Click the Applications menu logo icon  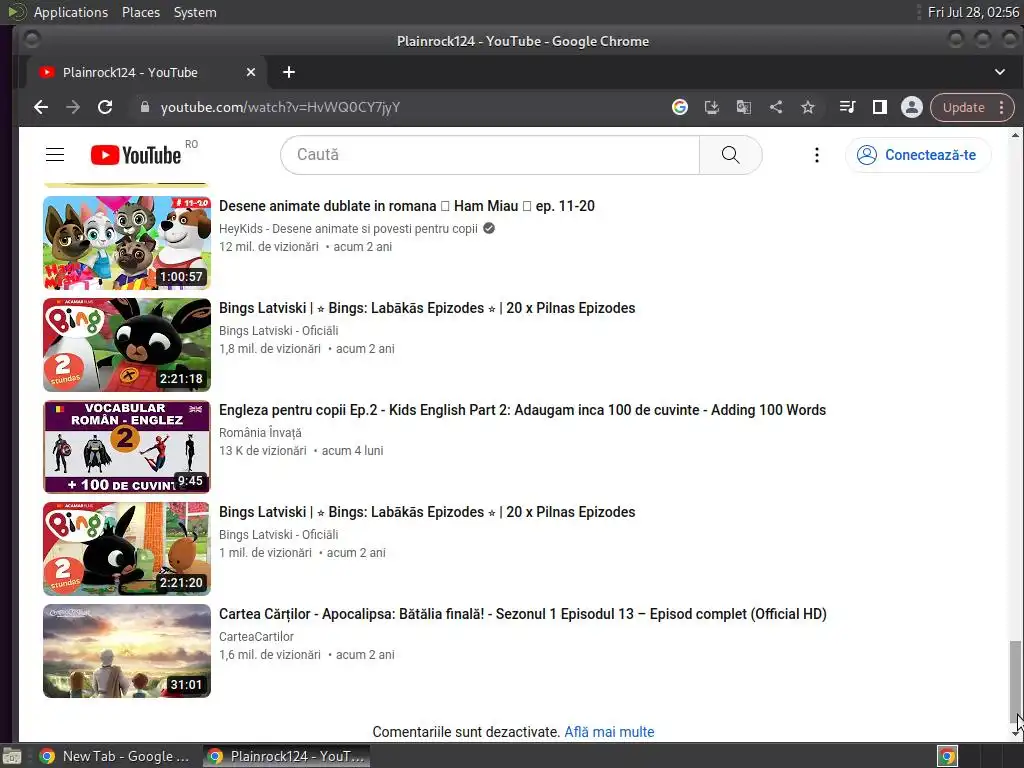17,12
